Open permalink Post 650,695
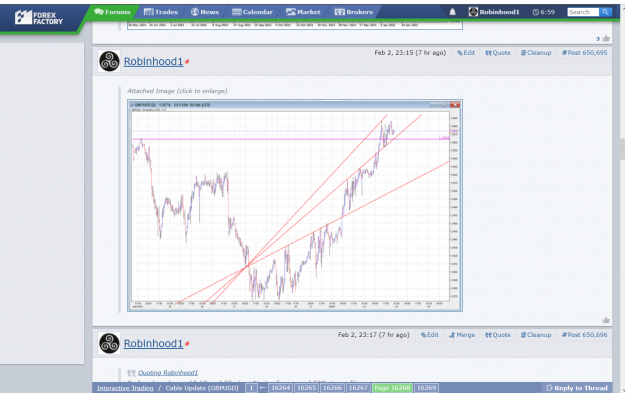 click(x=585, y=53)
